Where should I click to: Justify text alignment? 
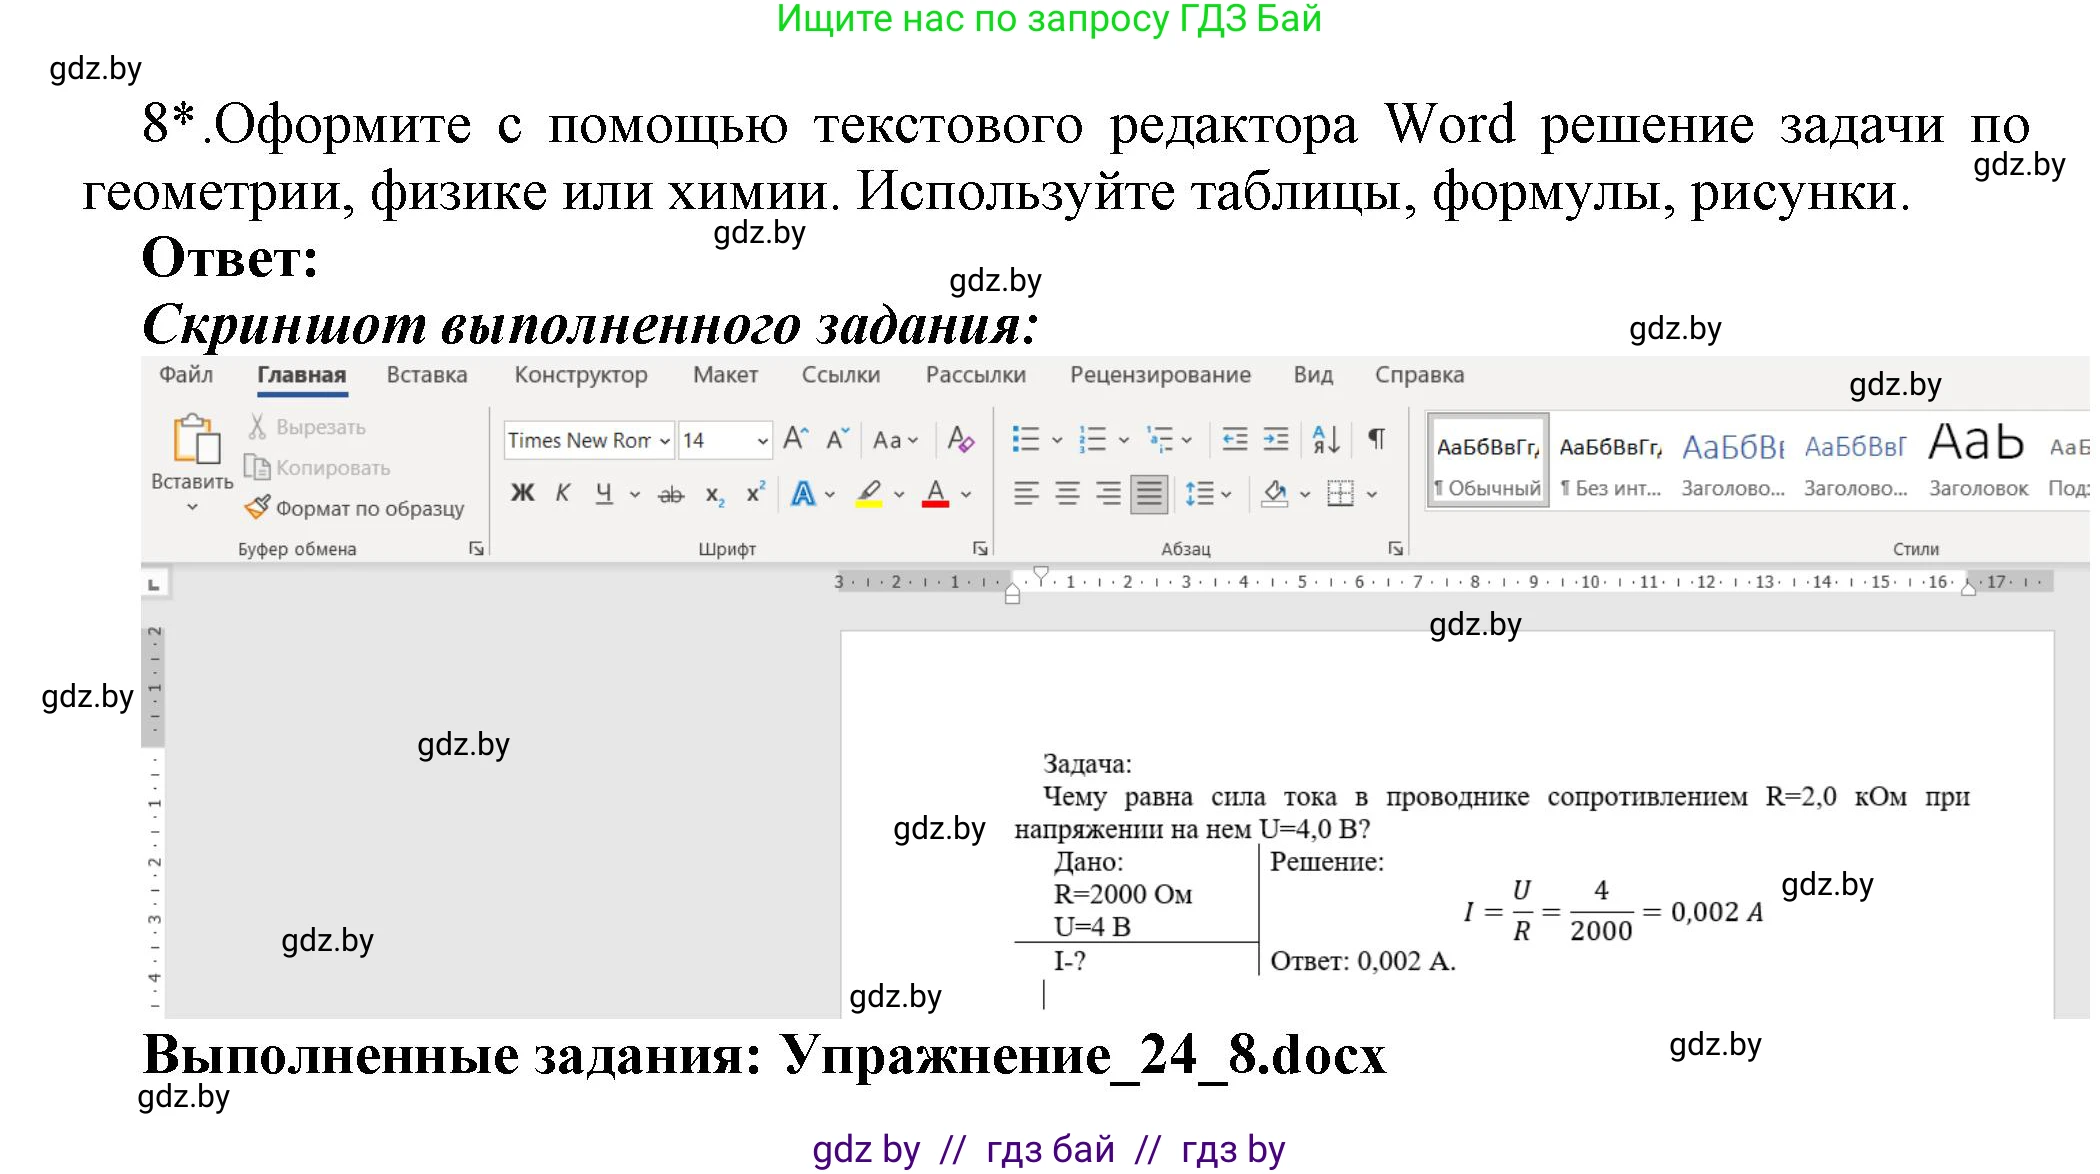click(1149, 493)
